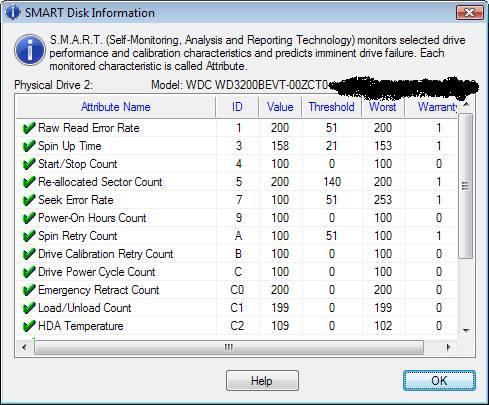Click green check icon for HDA Temperature
Viewport: 489px width, 405px height.
29,326
